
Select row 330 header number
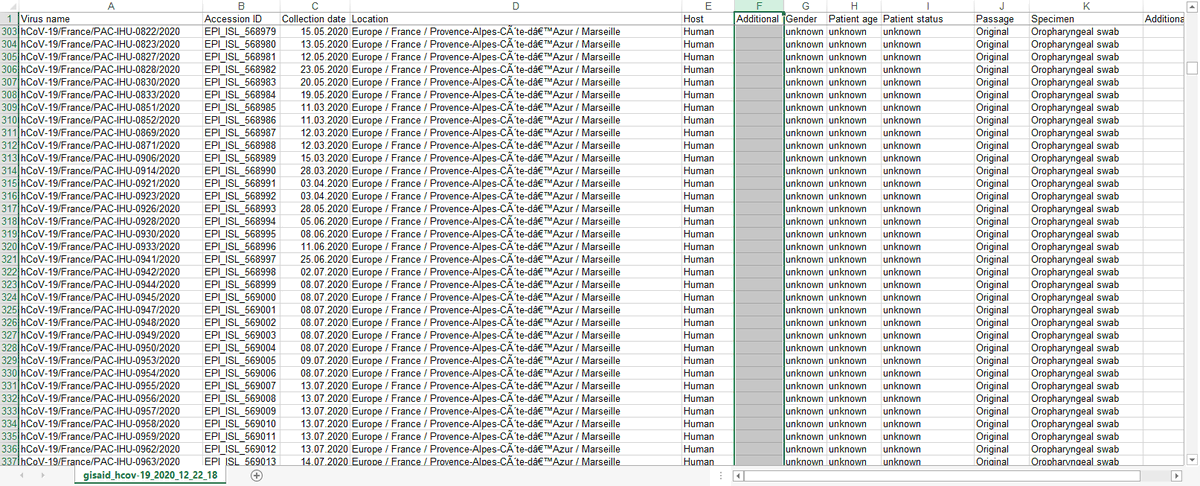point(9,372)
